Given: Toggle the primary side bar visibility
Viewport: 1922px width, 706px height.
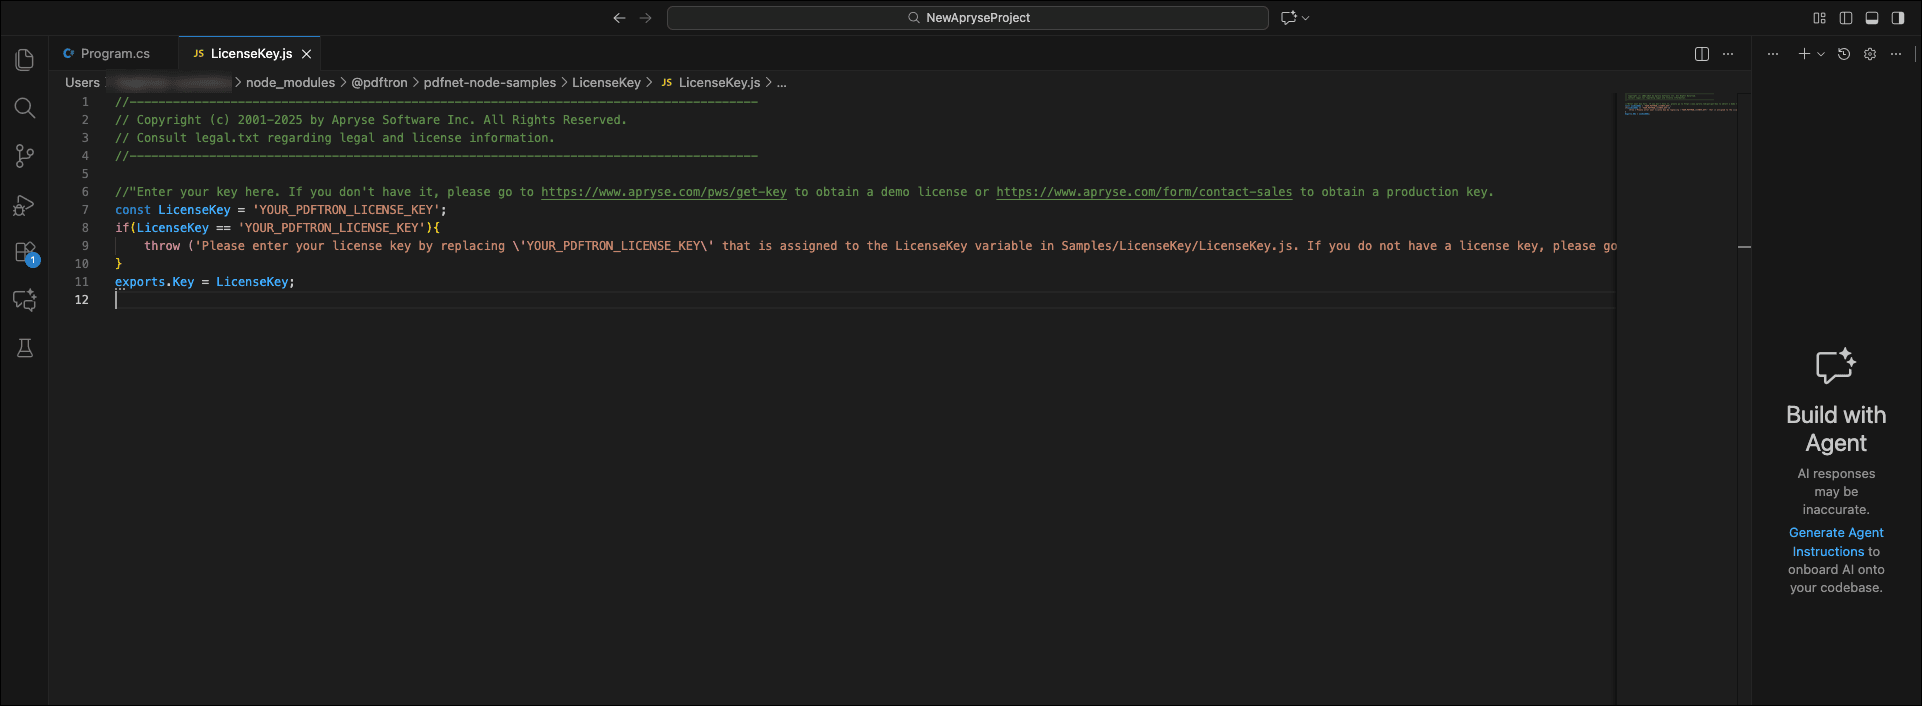Looking at the screenshot, I should click(1846, 18).
